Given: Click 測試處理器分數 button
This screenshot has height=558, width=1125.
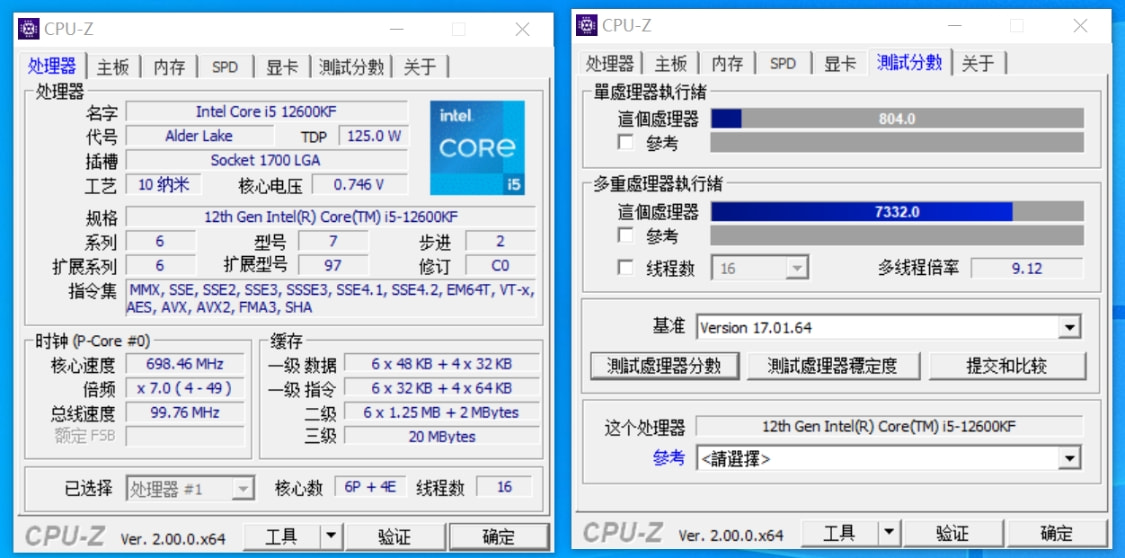Looking at the screenshot, I should 664,366.
